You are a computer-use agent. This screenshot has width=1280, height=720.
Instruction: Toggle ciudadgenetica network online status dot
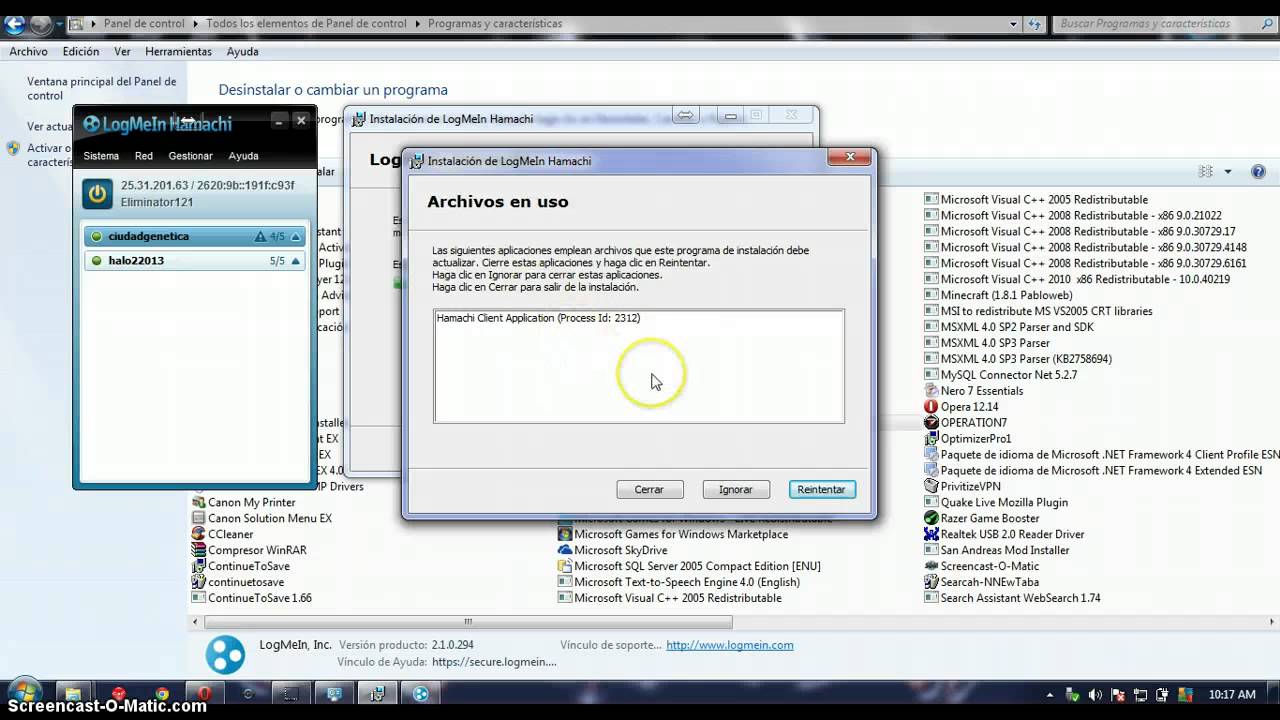[96, 237]
